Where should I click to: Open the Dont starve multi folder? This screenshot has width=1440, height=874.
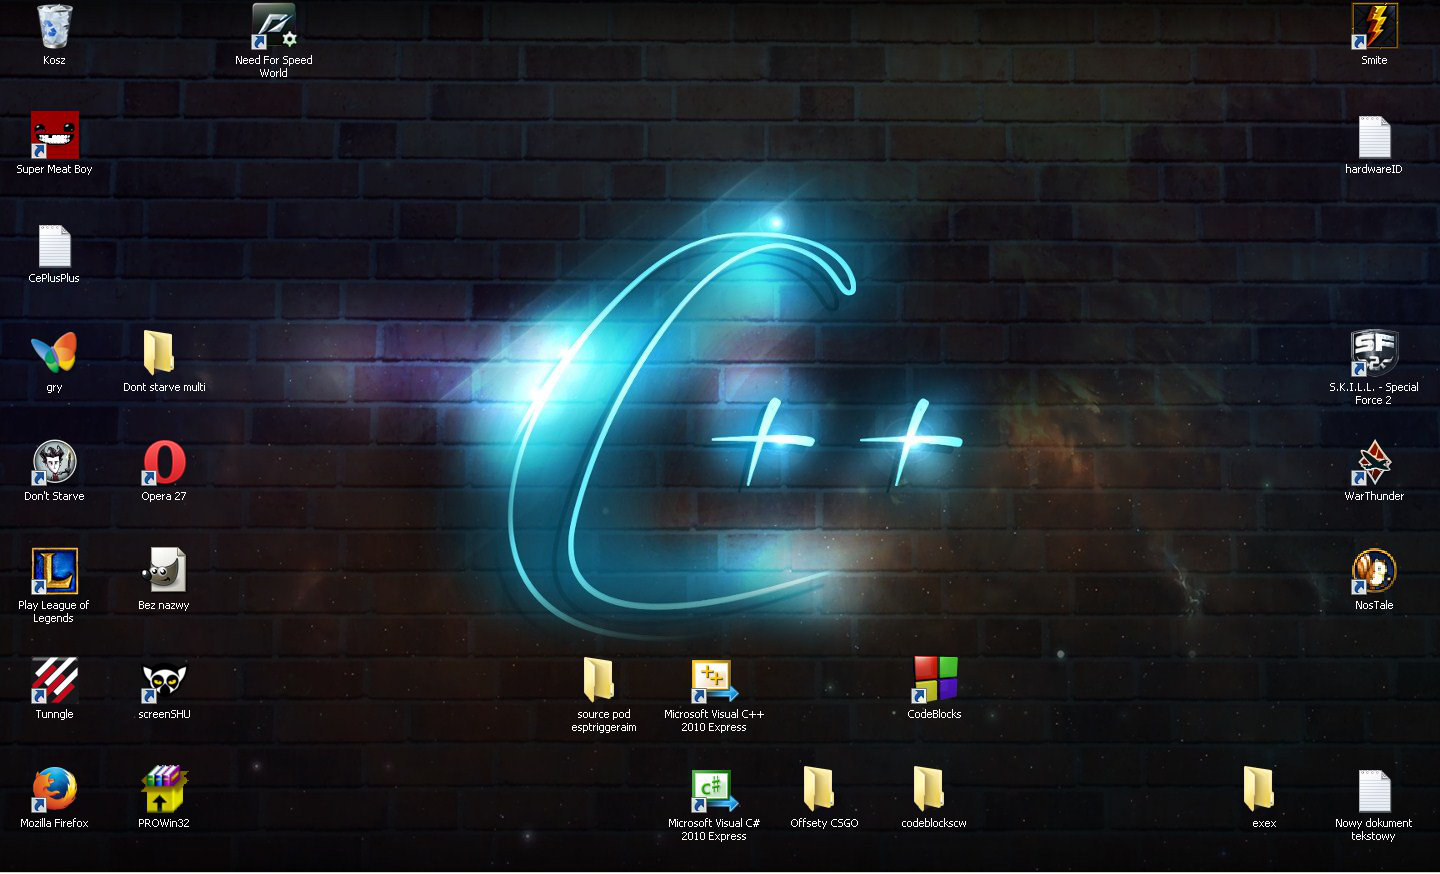click(160, 353)
